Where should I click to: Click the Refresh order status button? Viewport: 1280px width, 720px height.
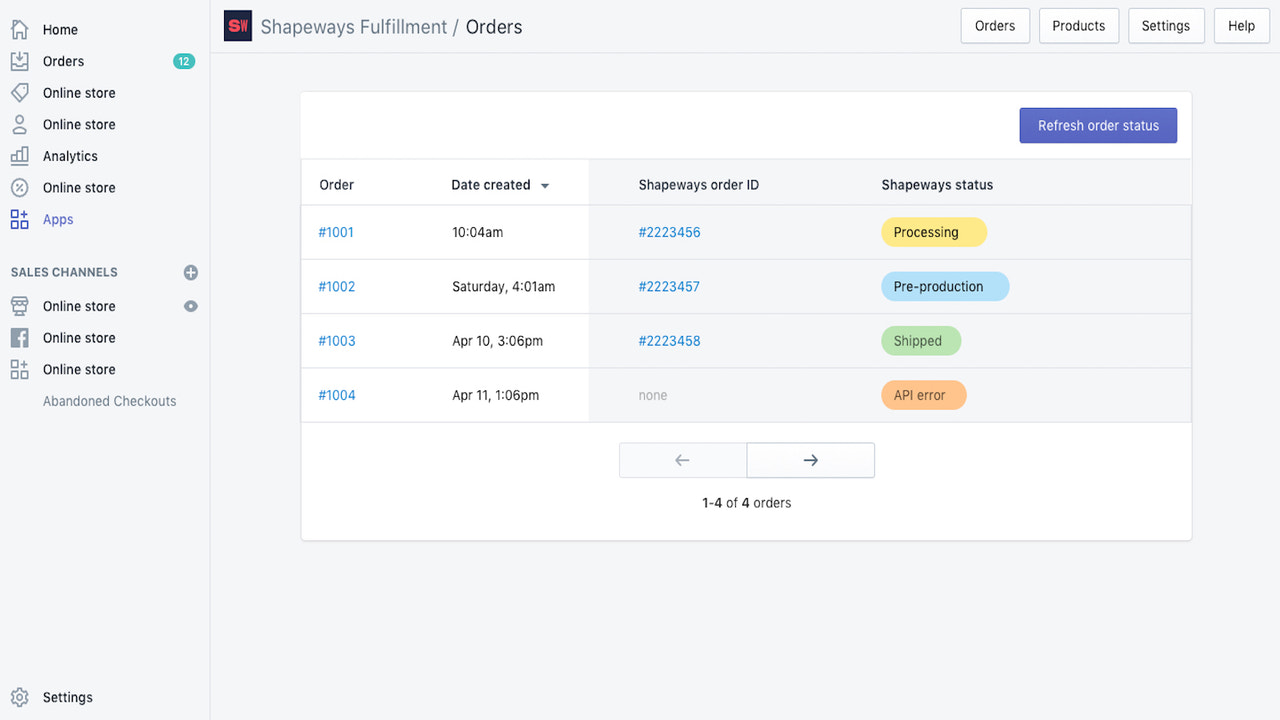[x=1098, y=125]
